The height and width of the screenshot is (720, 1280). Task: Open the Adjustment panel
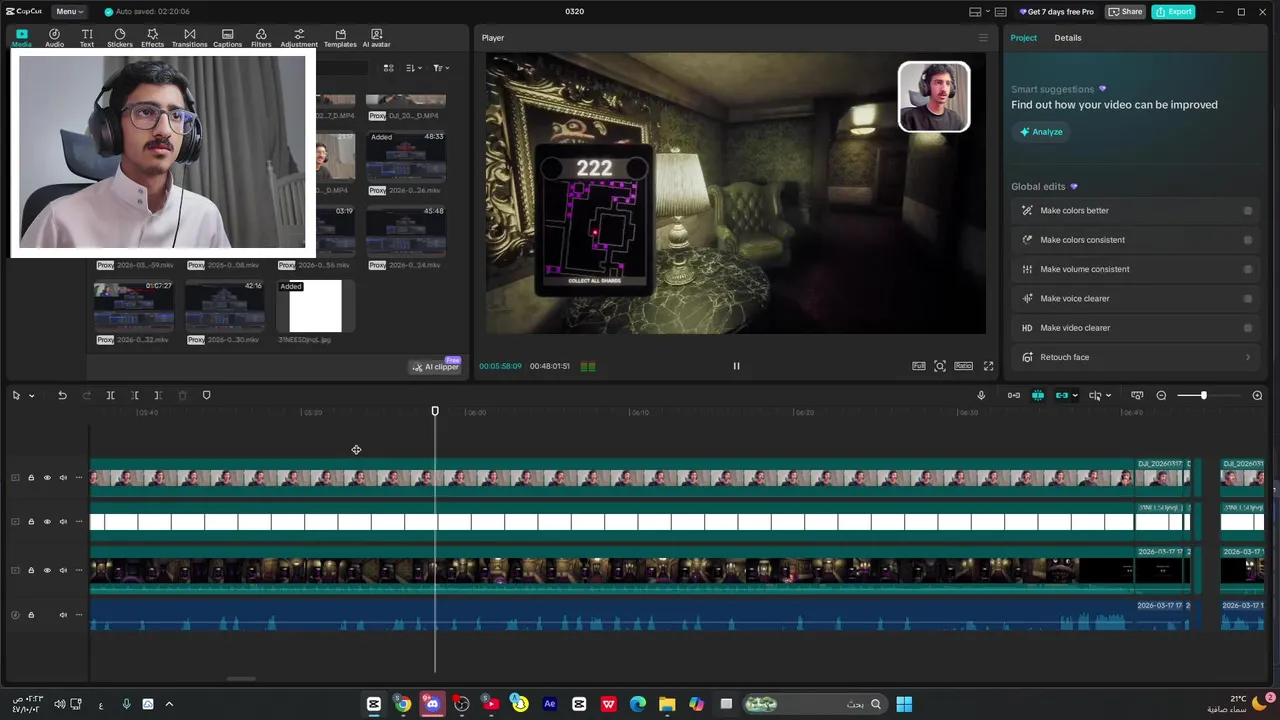(x=298, y=38)
